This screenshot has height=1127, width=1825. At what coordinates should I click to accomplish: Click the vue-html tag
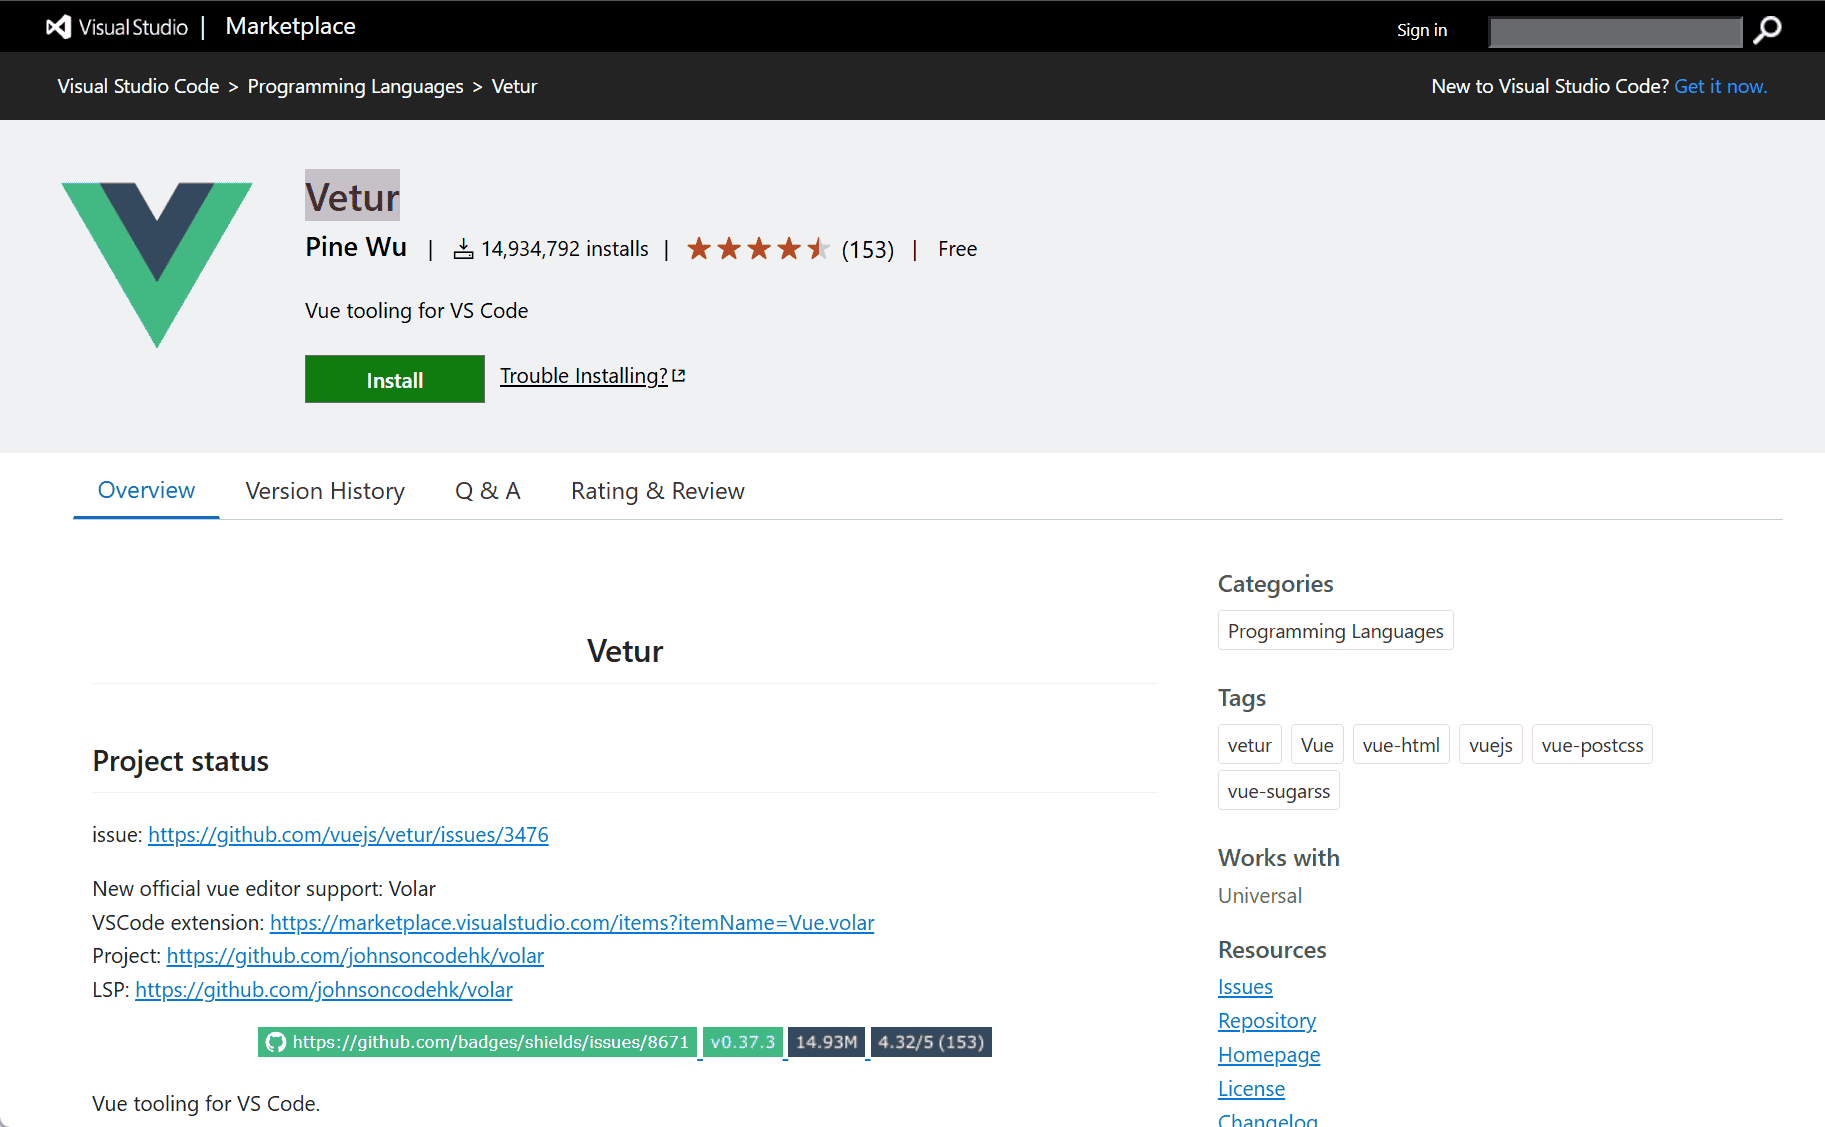[x=1400, y=745]
